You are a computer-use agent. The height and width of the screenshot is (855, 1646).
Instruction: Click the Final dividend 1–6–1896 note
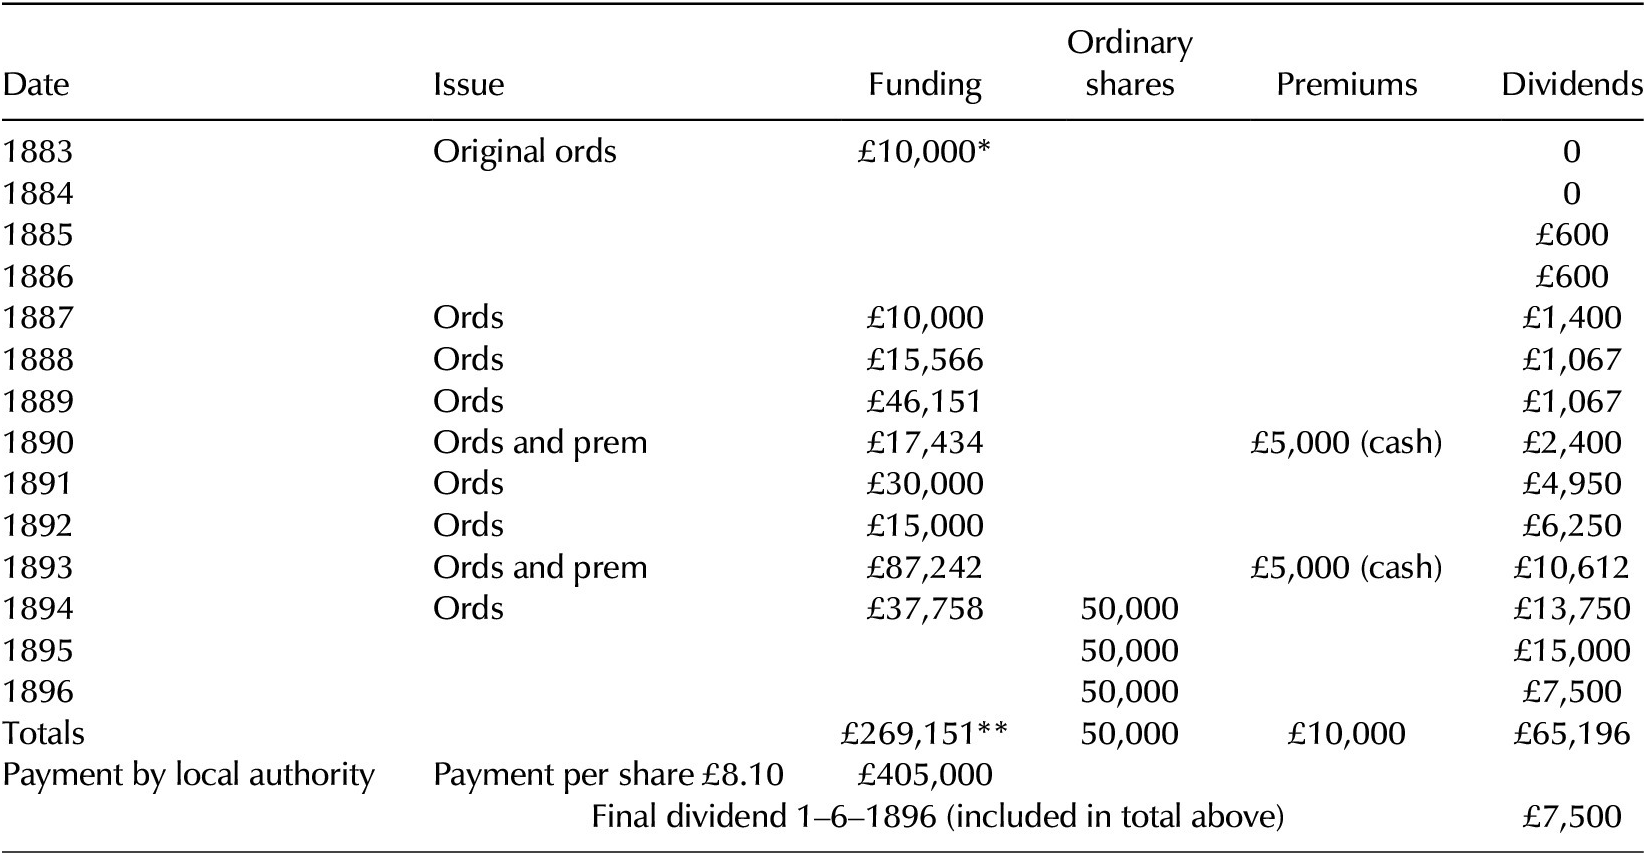(938, 817)
